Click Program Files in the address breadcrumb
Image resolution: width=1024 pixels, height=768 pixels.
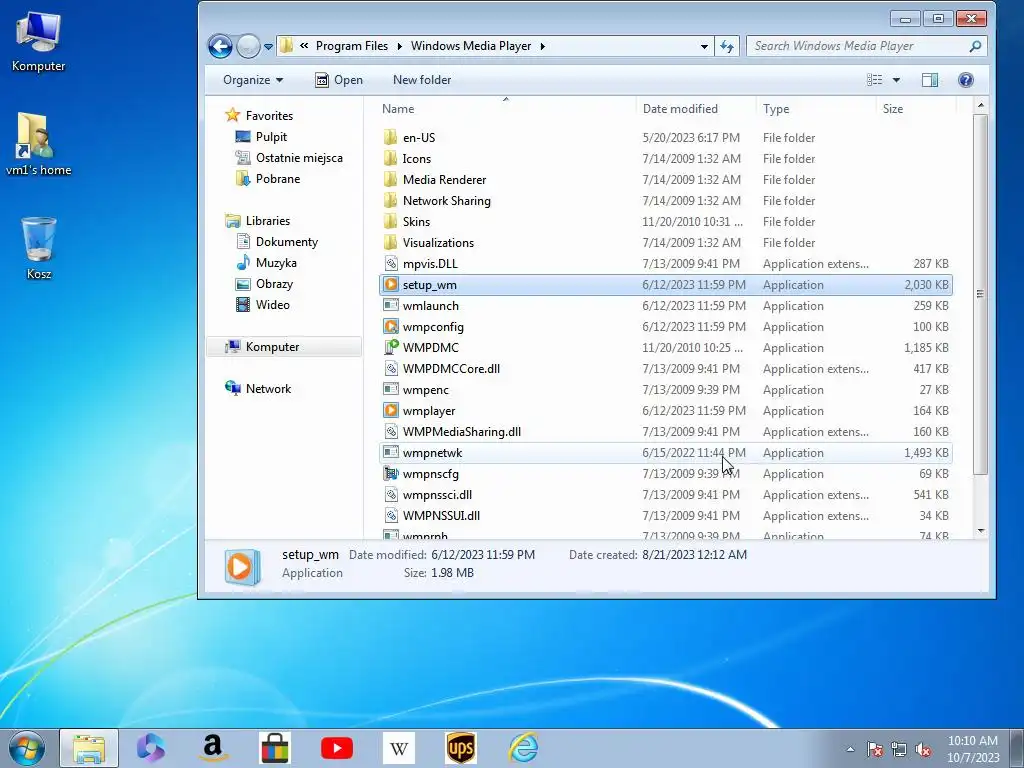pos(351,46)
